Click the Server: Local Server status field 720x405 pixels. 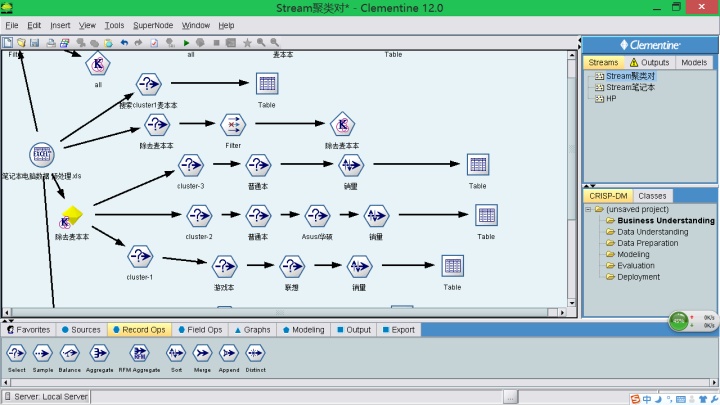point(46,396)
